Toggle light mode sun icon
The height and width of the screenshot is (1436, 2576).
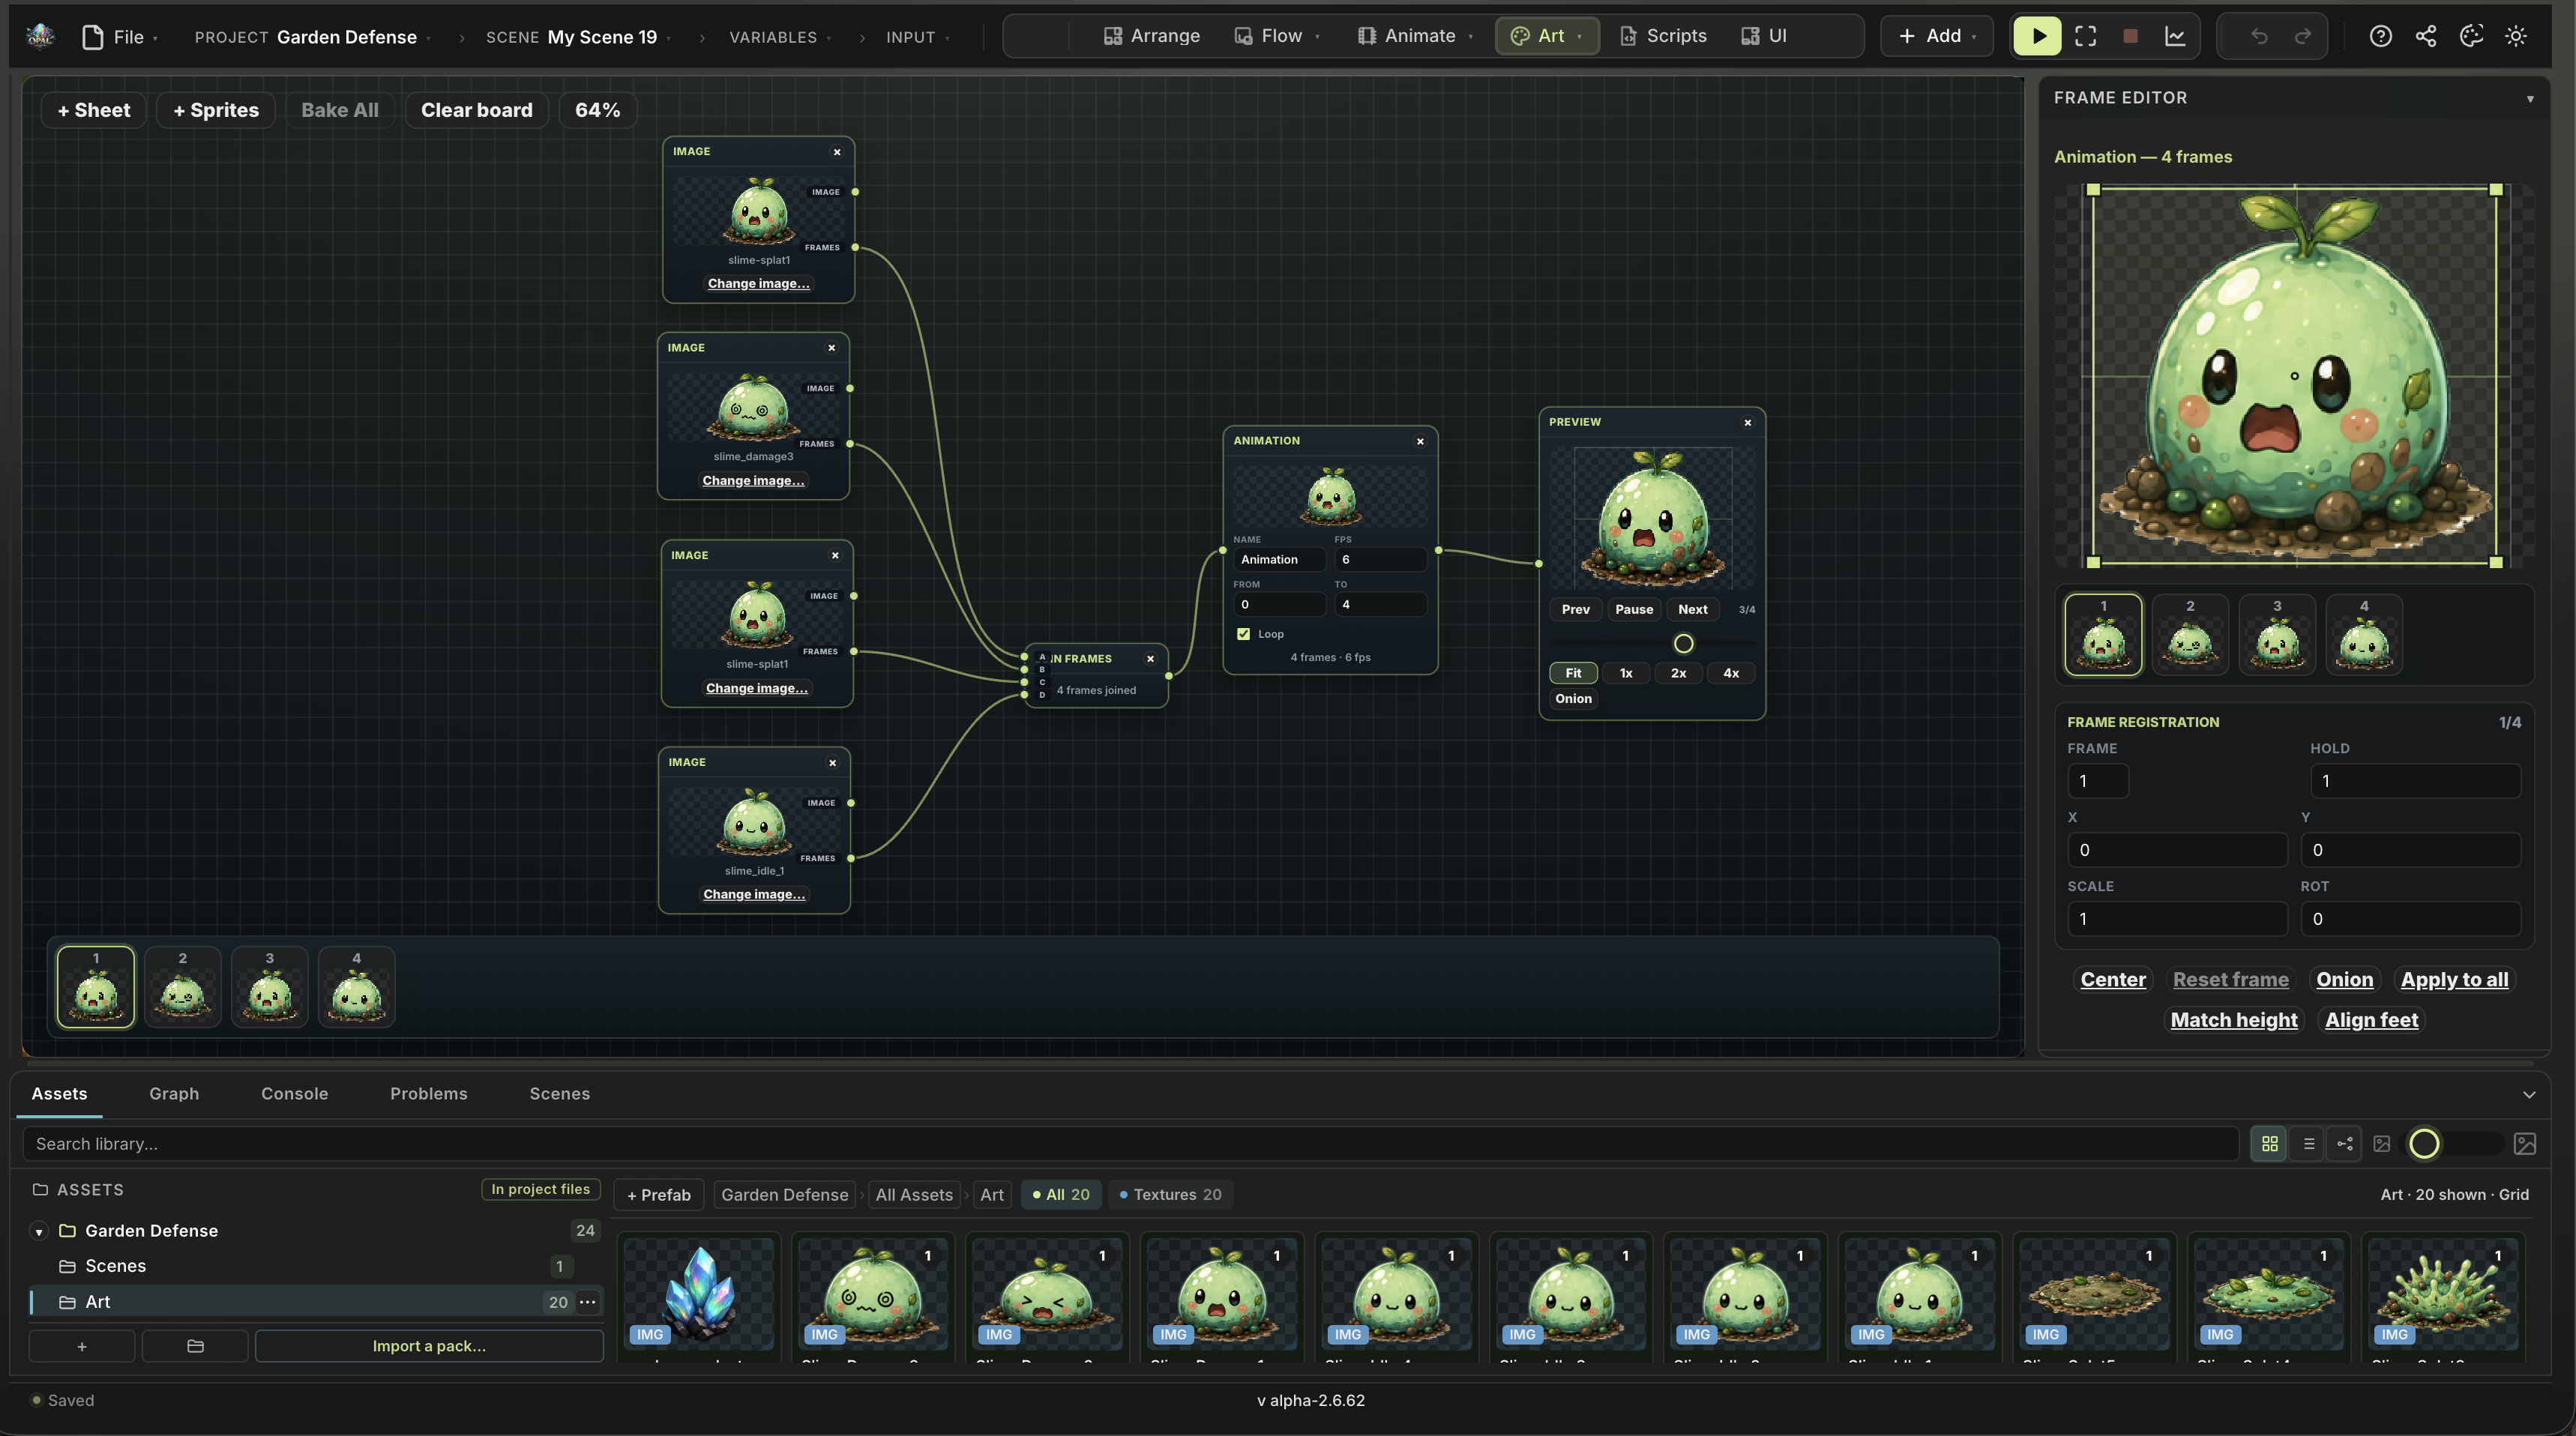click(2516, 36)
